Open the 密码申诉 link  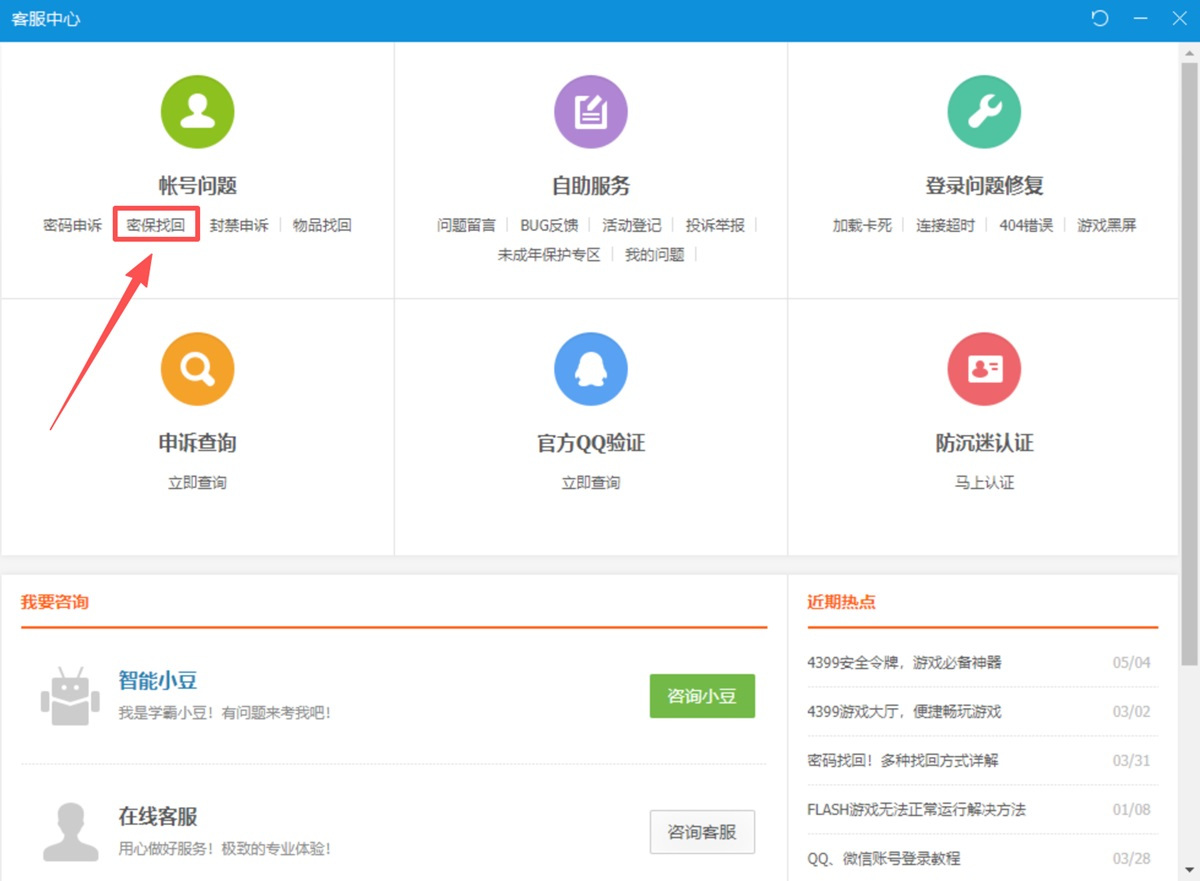[x=73, y=225]
